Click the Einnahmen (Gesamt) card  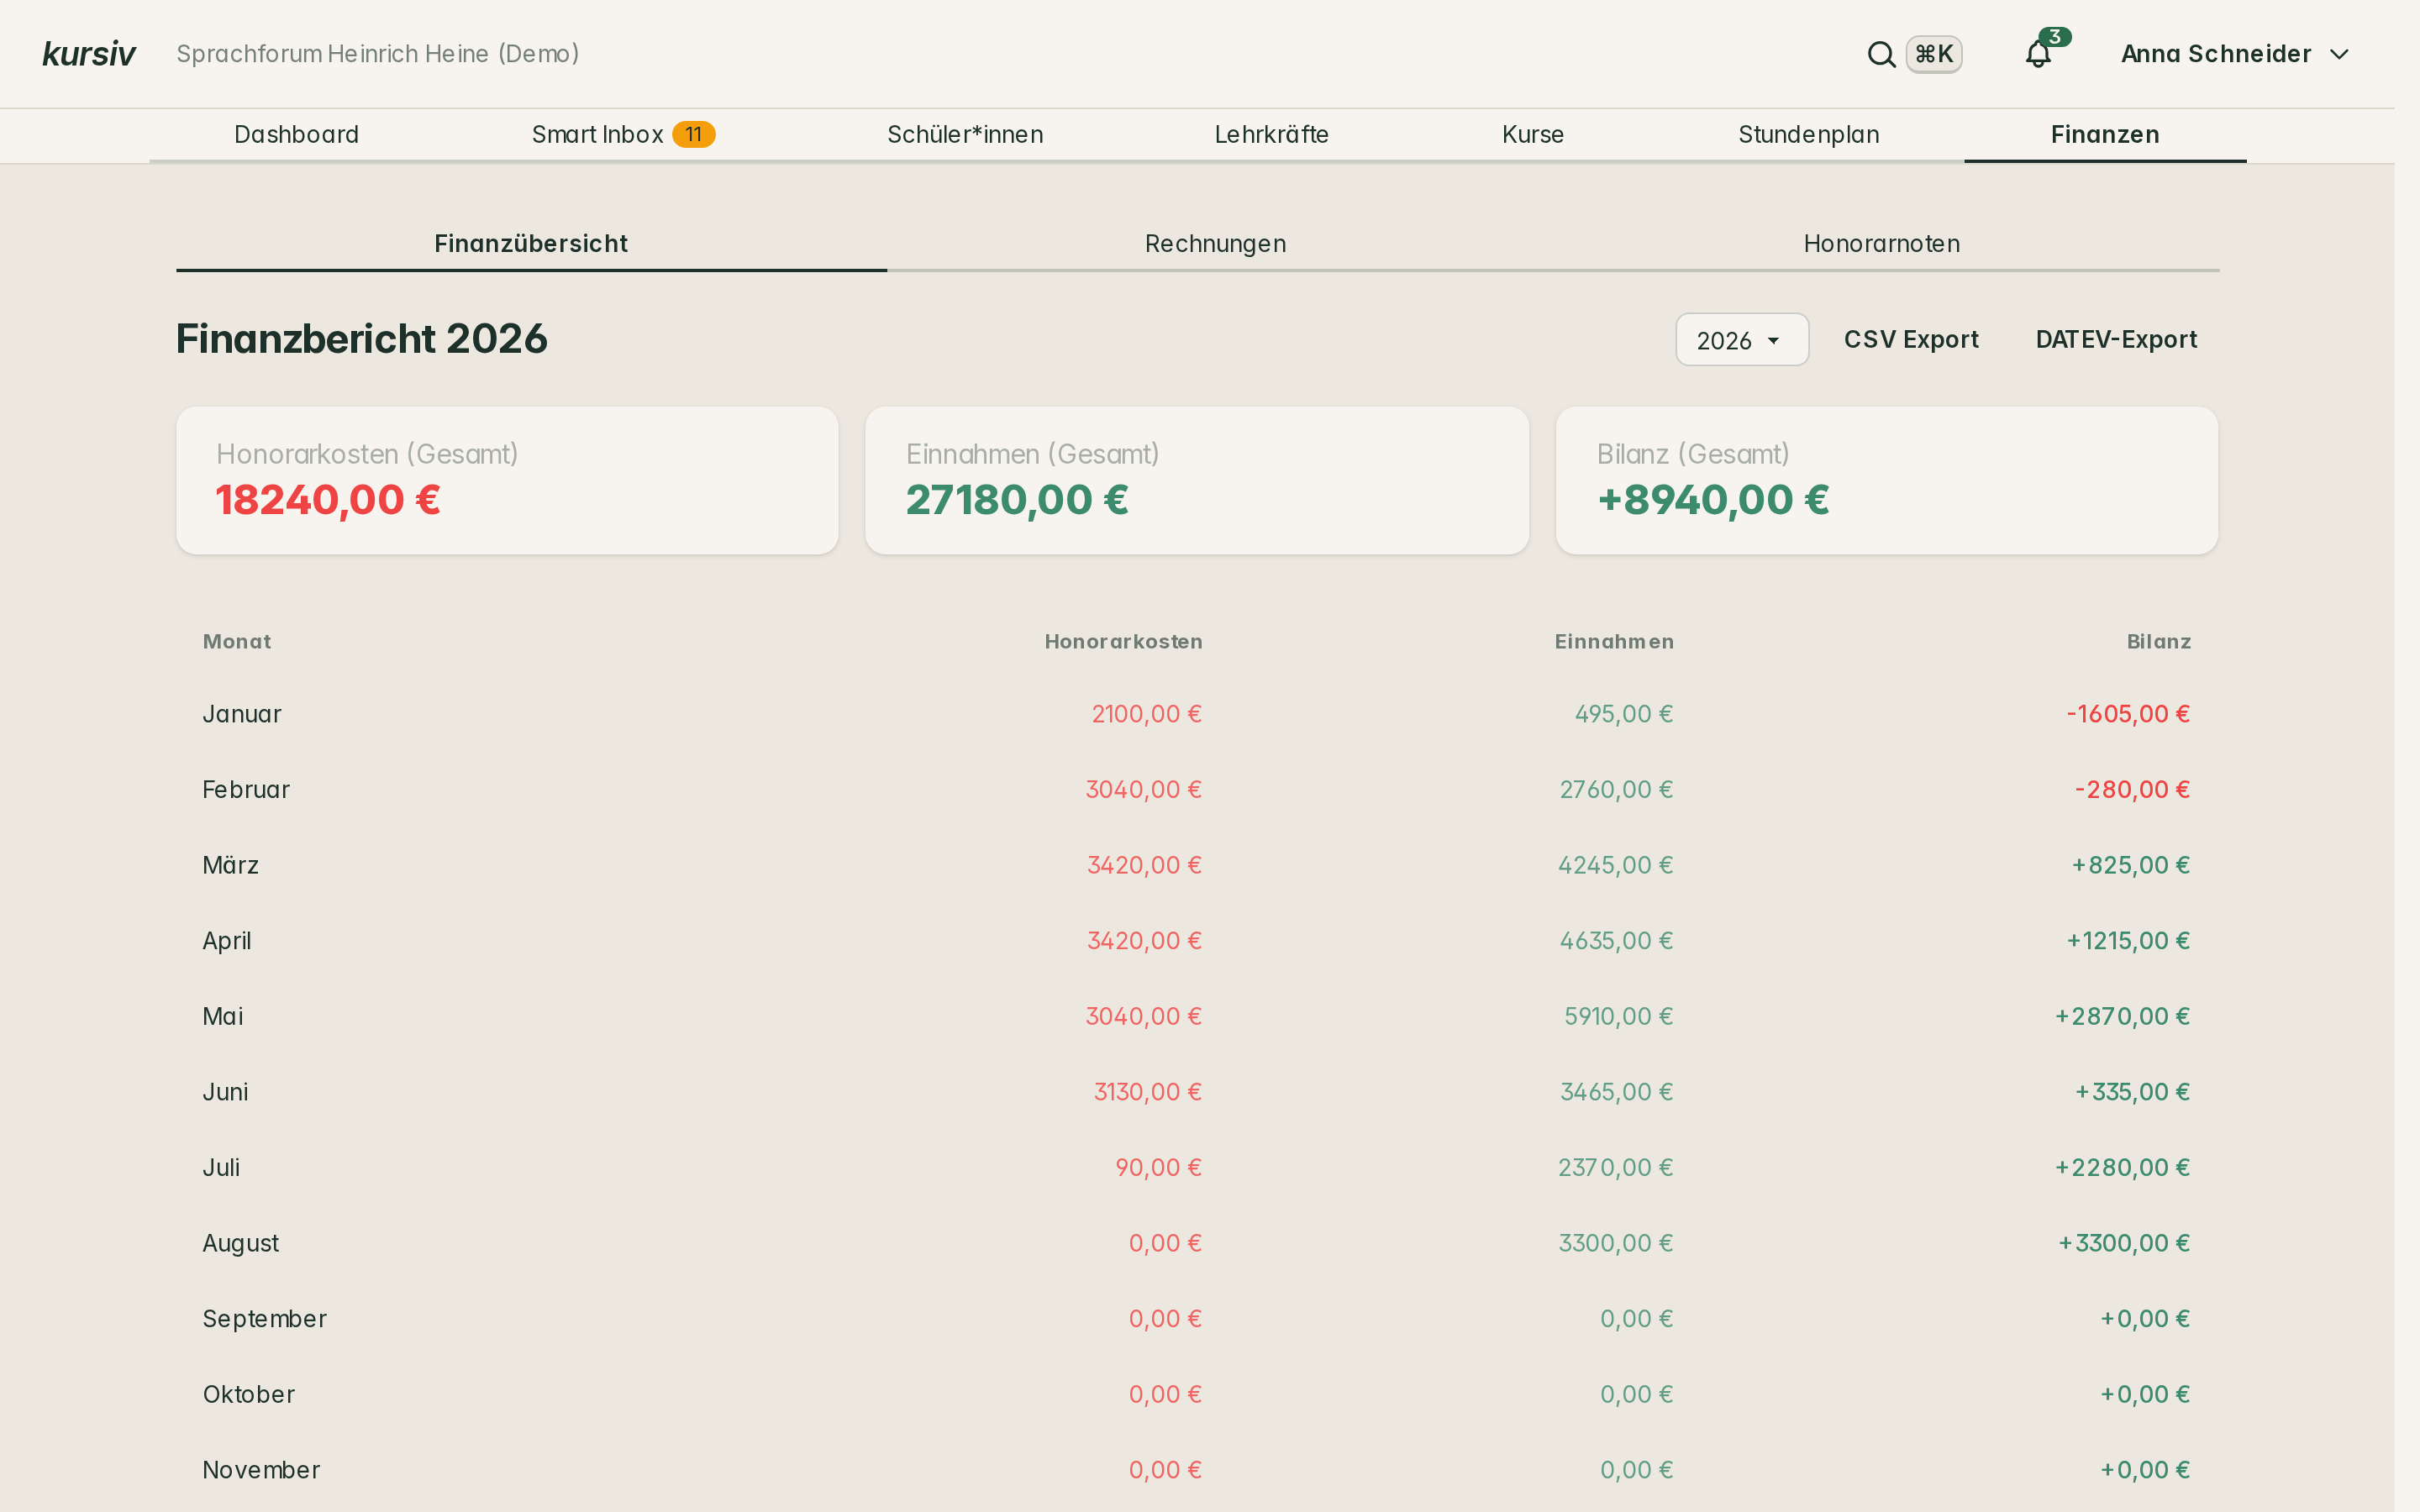(1197, 480)
